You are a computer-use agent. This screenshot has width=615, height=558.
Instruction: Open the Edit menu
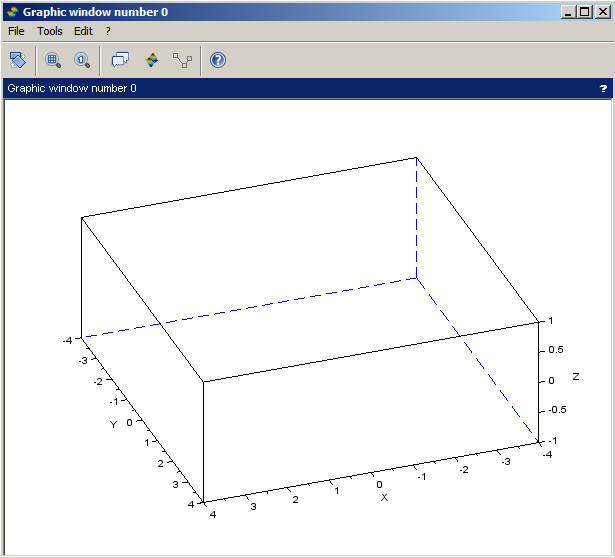[83, 31]
